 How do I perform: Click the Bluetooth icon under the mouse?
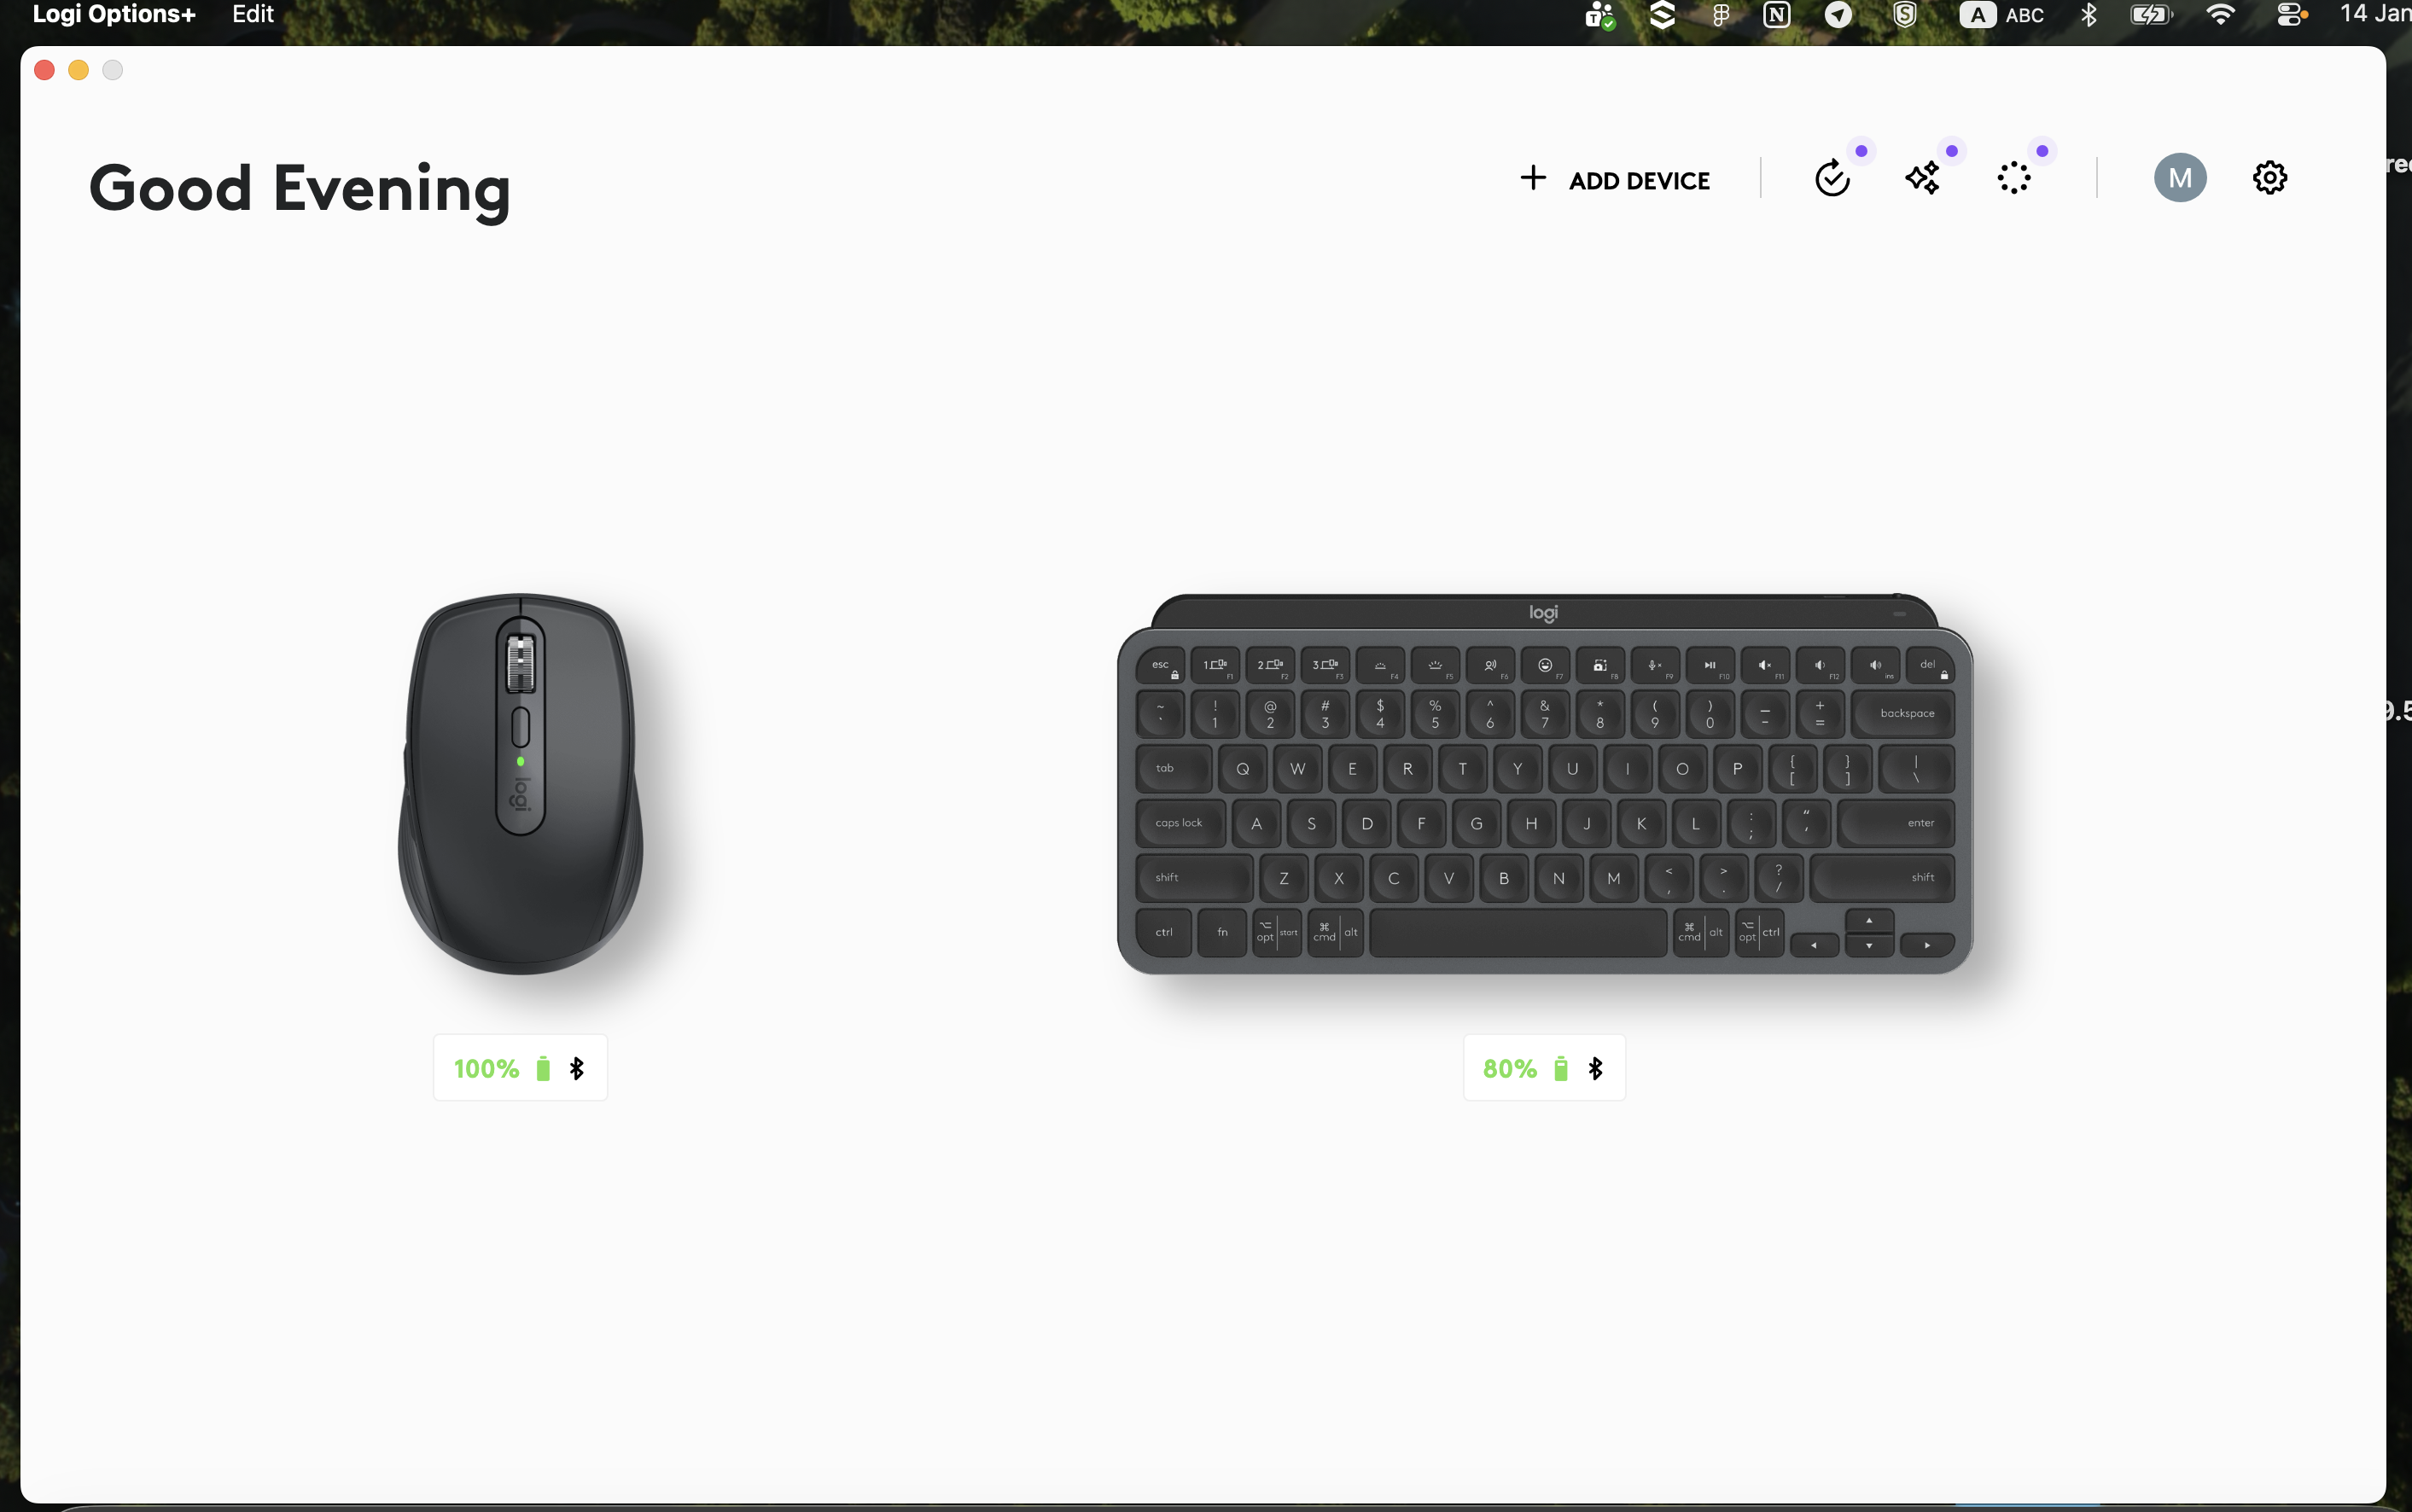(576, 1068)
